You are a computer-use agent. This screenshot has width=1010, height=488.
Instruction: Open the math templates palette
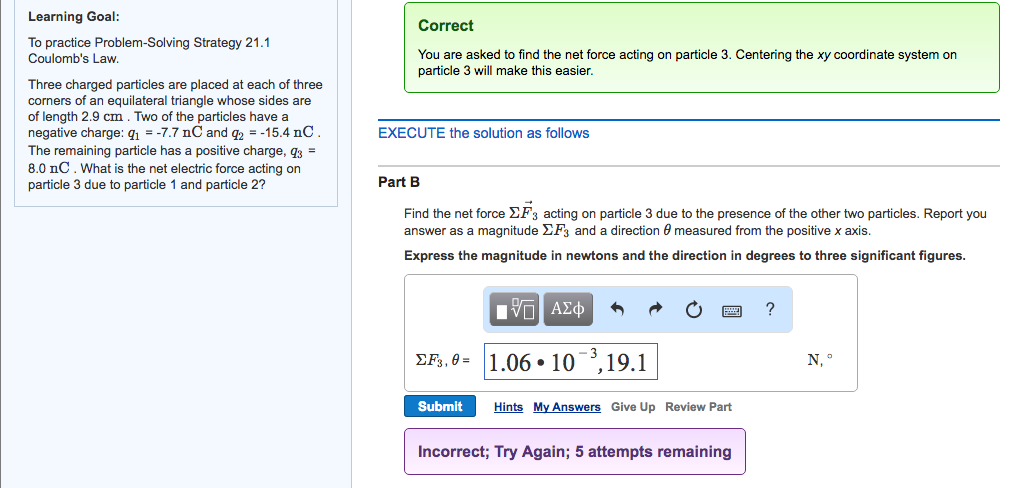click(517, 311)
